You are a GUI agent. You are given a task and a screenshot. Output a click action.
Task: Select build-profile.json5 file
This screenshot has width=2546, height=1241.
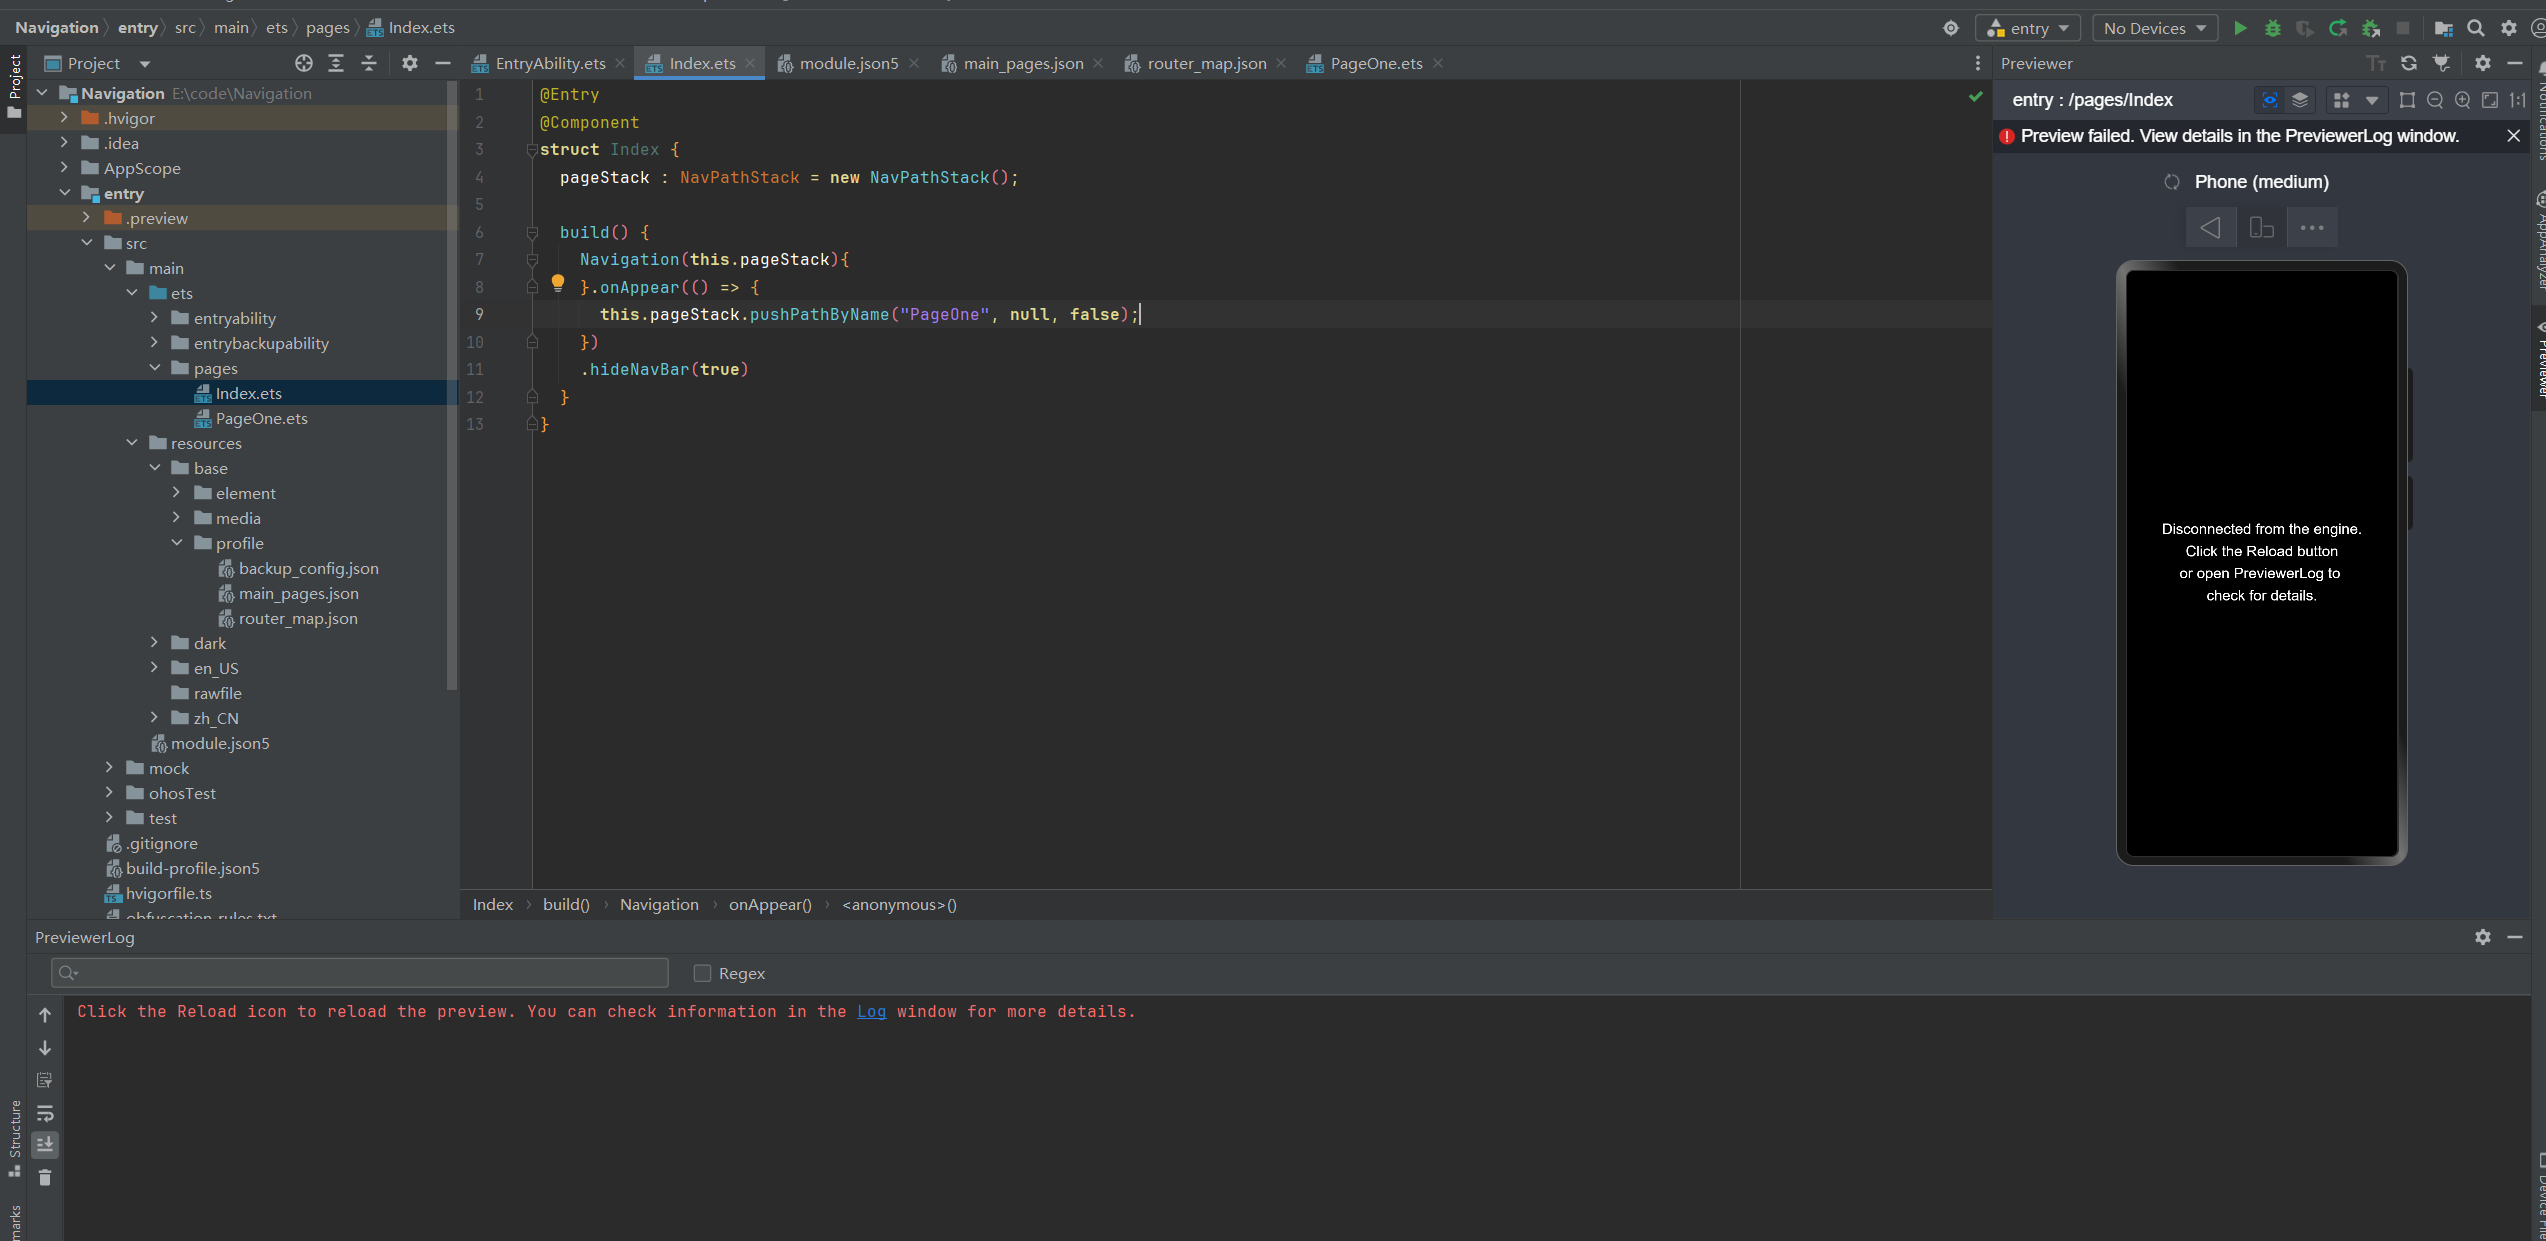(192, 868)
